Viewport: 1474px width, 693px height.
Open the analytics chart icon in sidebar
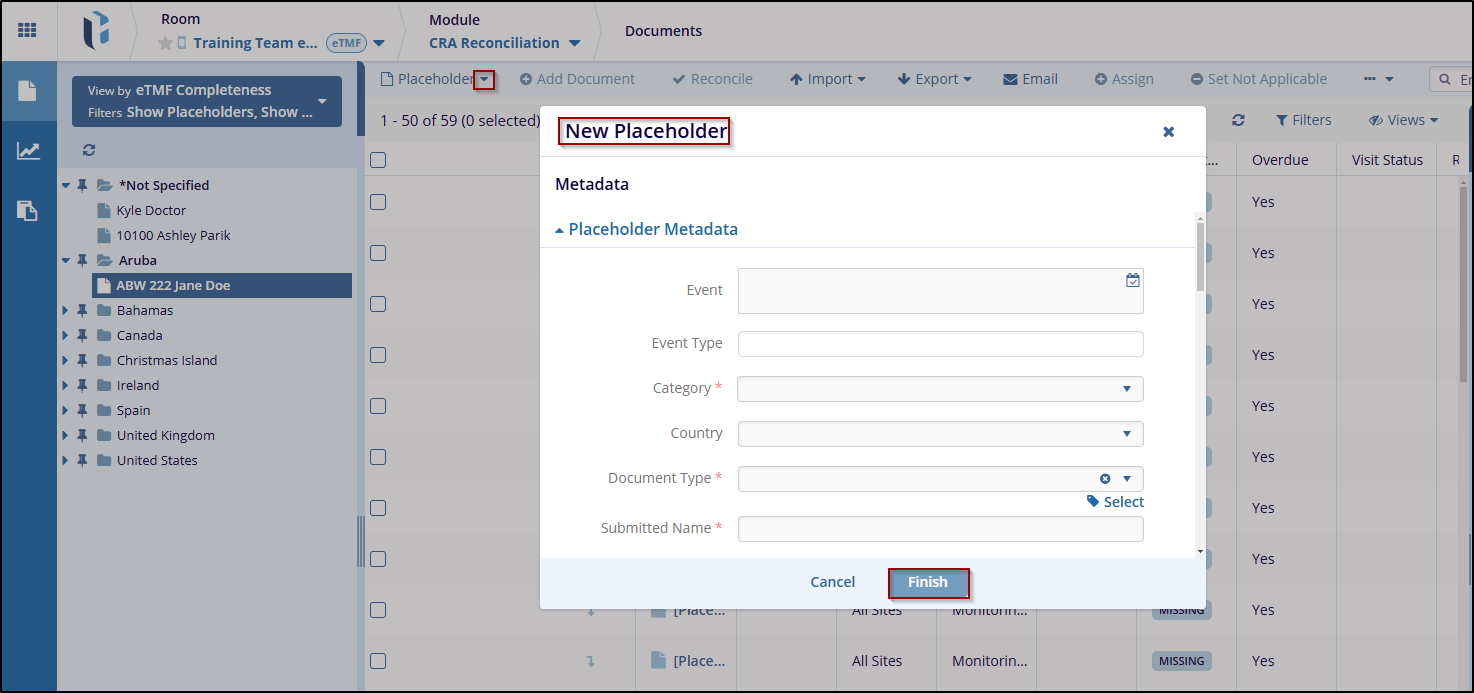coord(28,151)
